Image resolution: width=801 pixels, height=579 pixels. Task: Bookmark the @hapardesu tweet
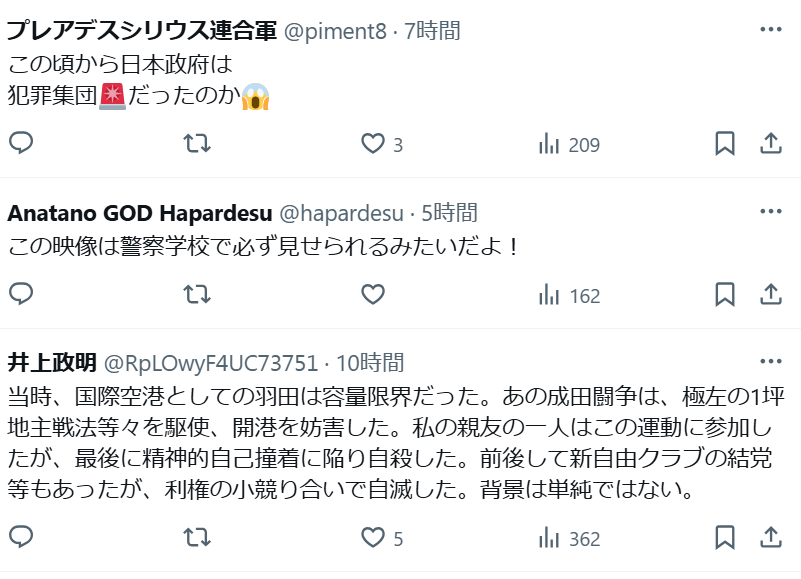click(724, 294)
